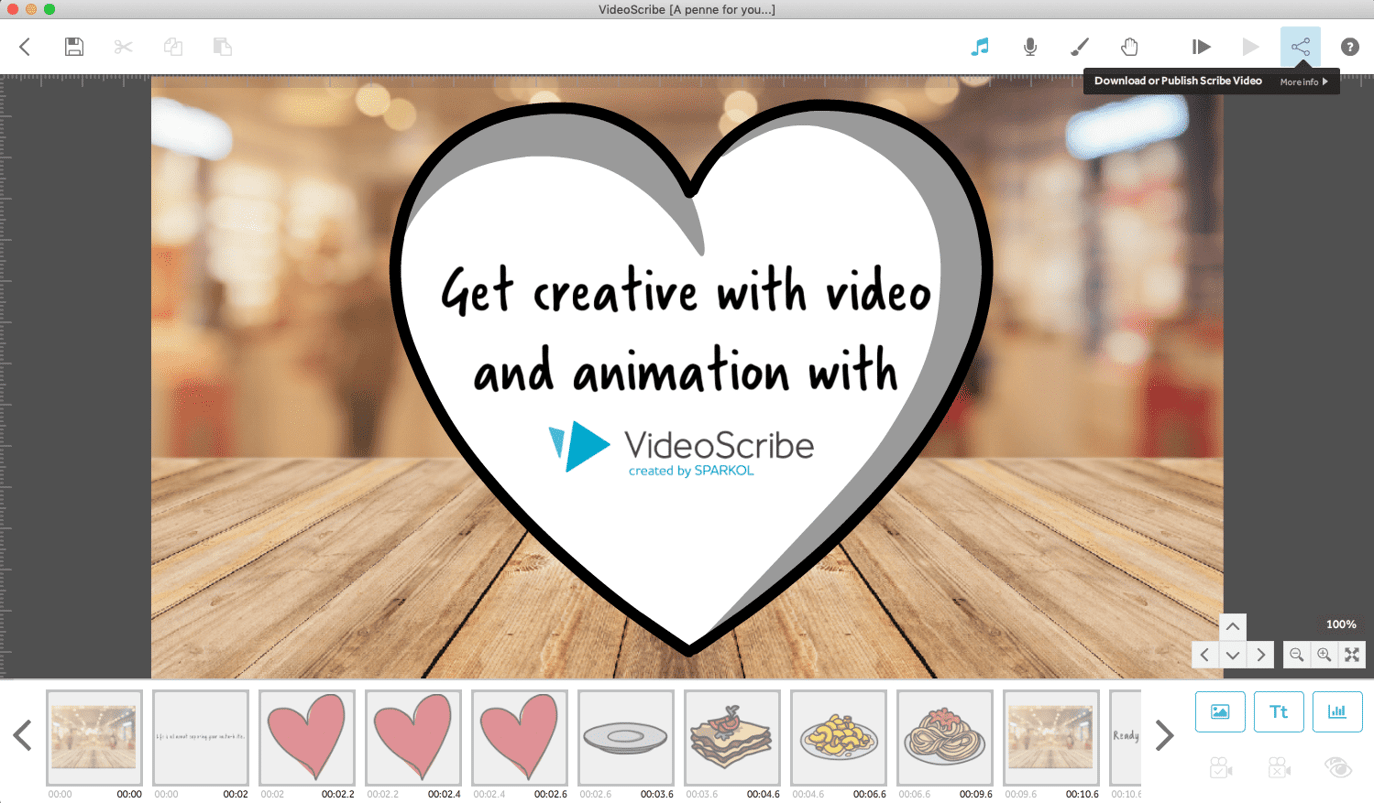
Task: Open the paintbrush drawing options
Action: pos(1080,46)
